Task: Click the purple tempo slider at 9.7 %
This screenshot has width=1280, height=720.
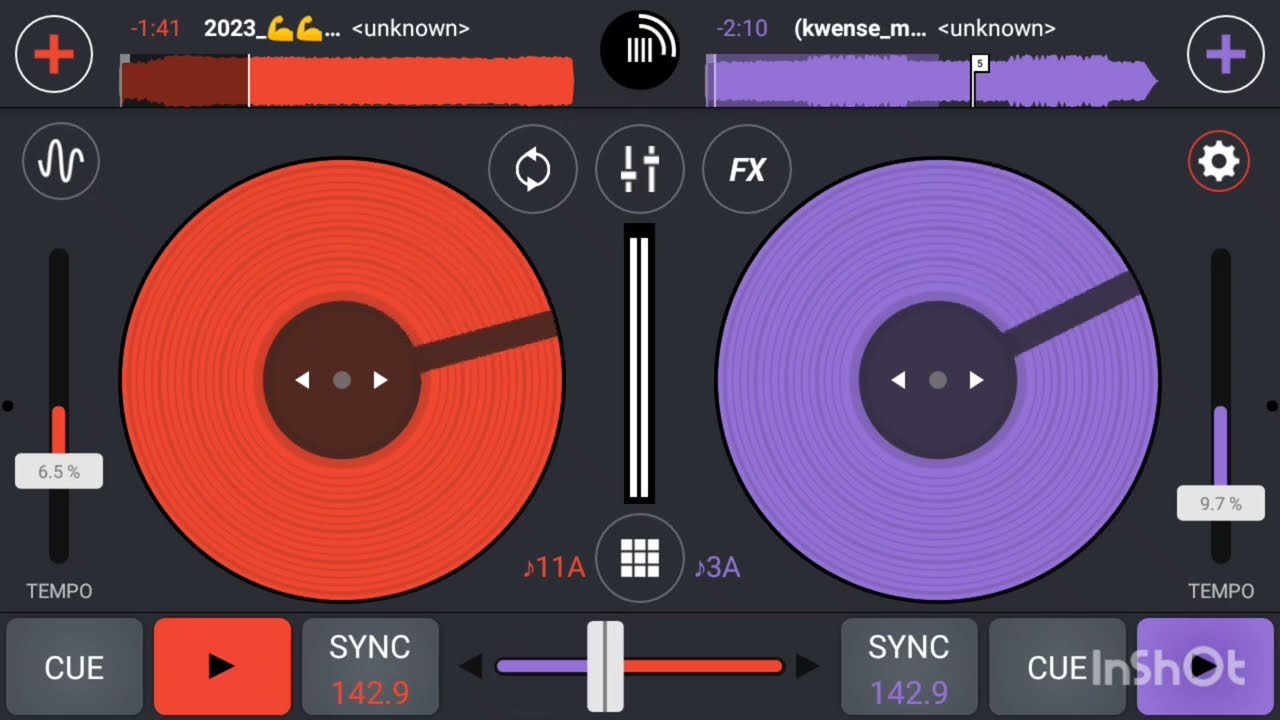Action: 1221,503
